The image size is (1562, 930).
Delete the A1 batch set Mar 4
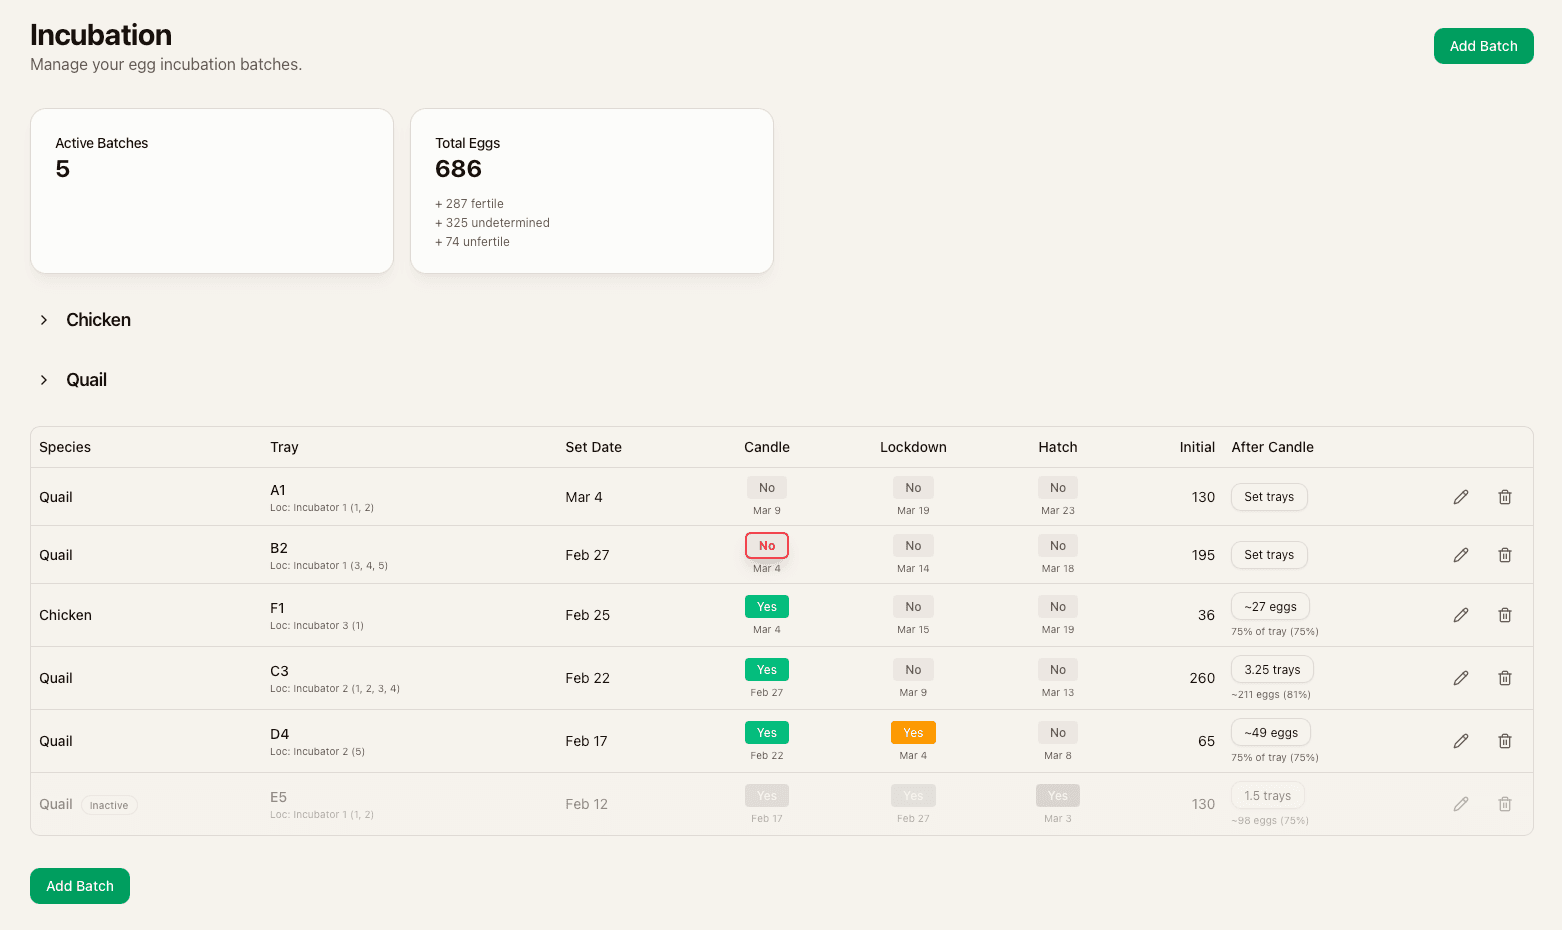coord(1505,497)
